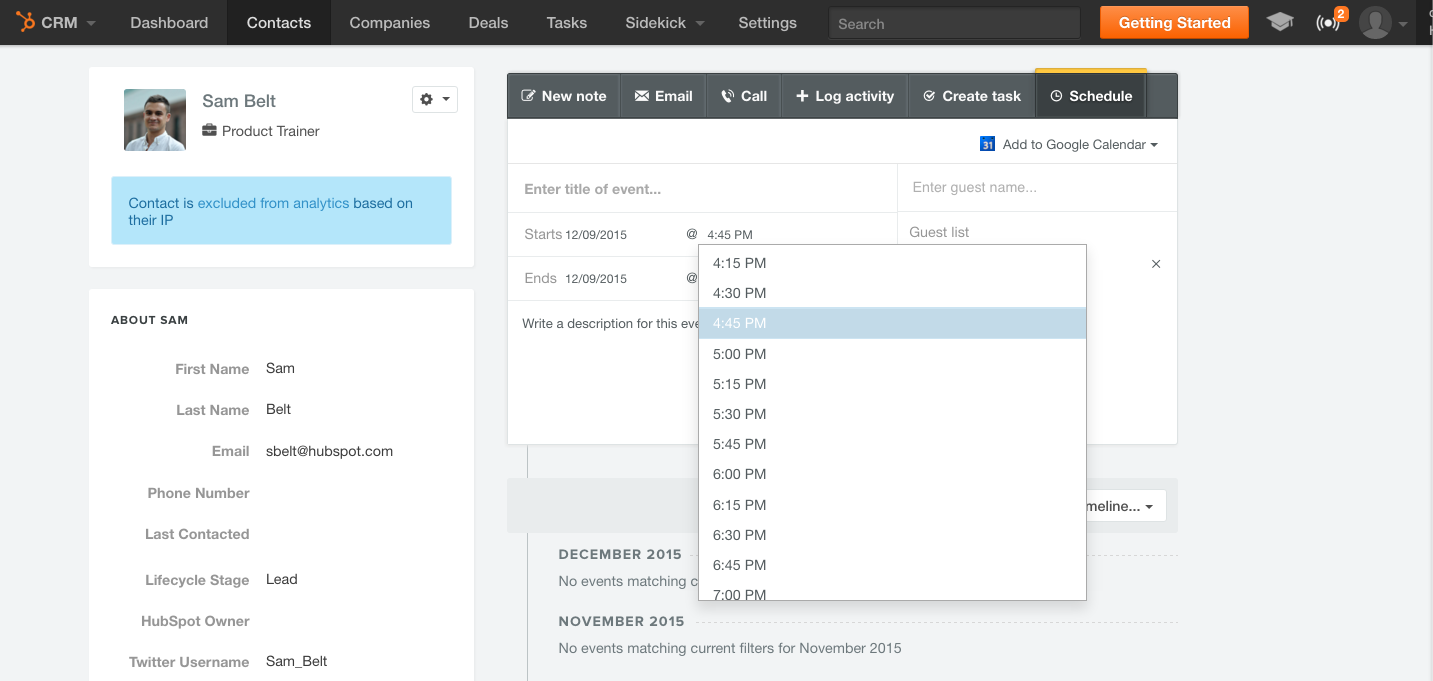This screenshot has width=1433, height=681.
Task: Click the HubSpot Owner field label
Action: [195, 621]
